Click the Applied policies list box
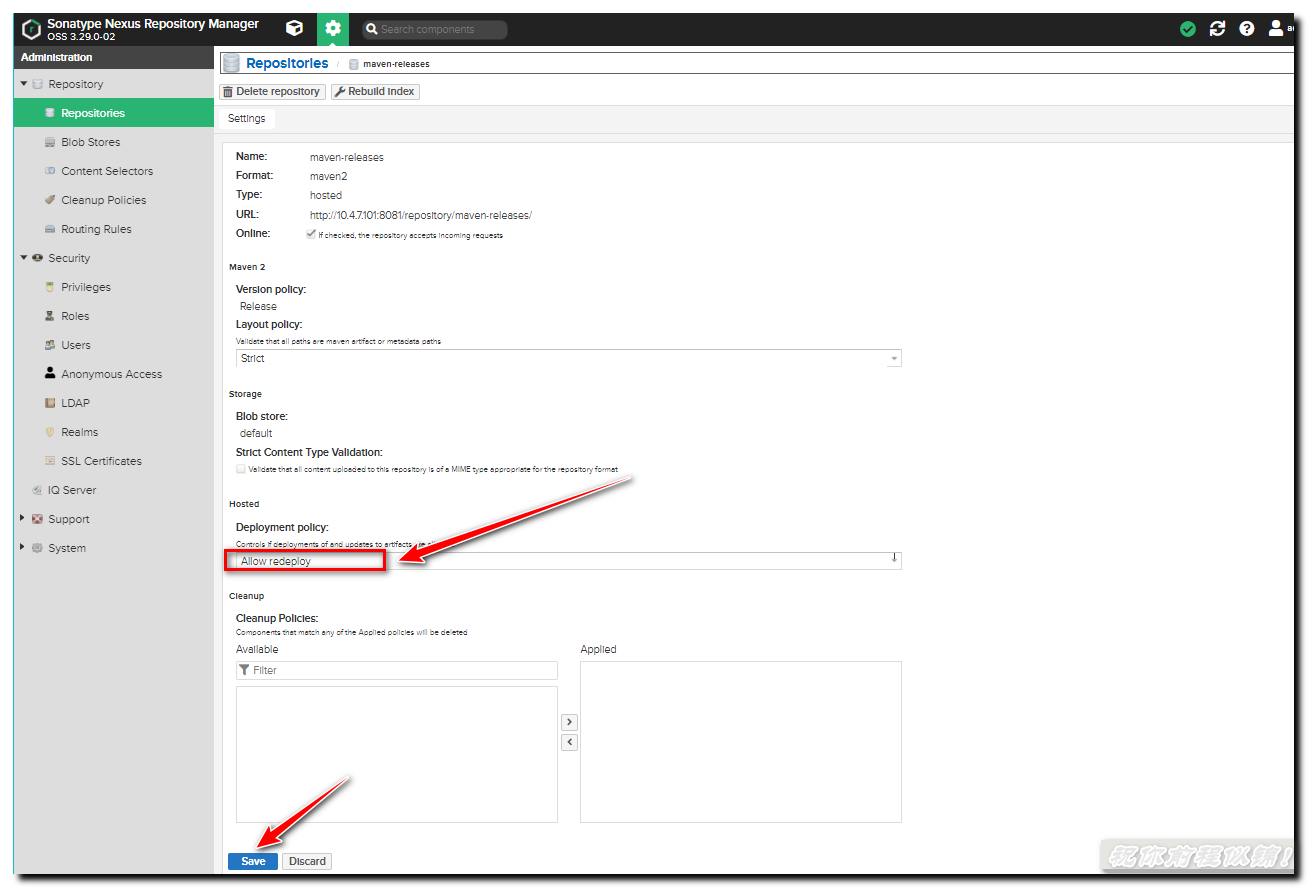This screenshot has width=1308, height=888. 741,742
